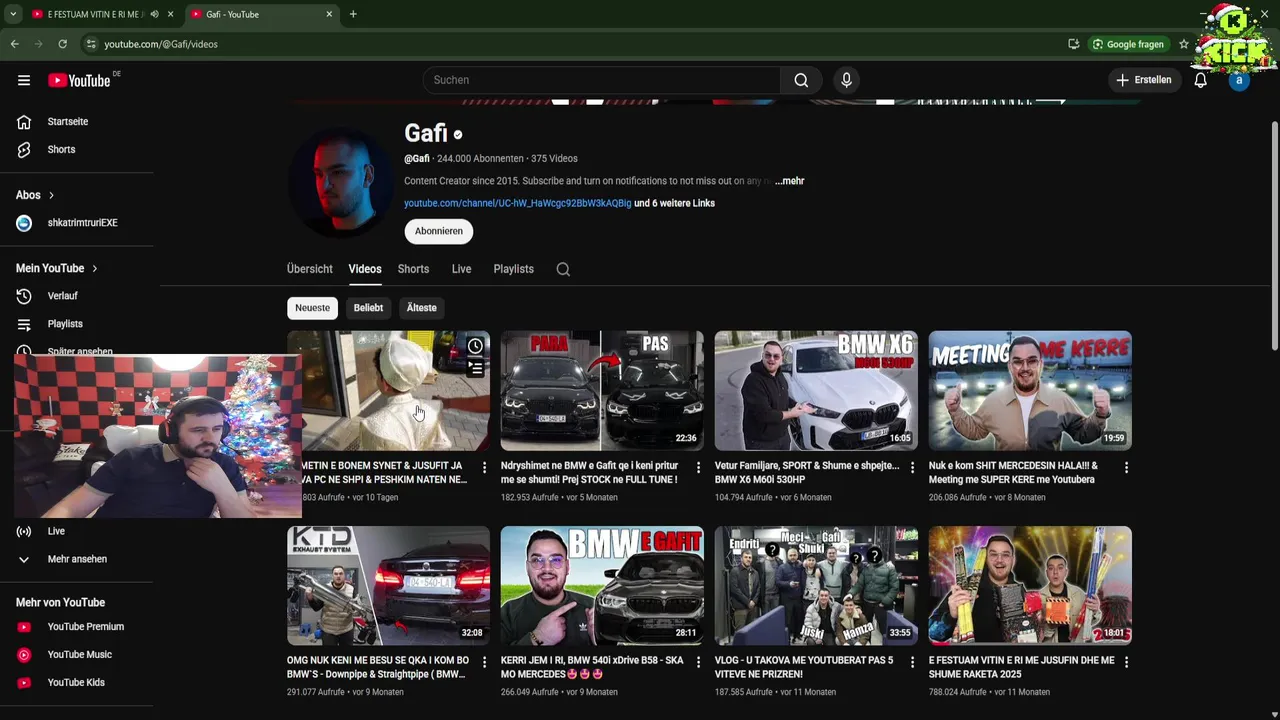
Task: Open YouTube Music in sidebar
Action: pos(78,655)
